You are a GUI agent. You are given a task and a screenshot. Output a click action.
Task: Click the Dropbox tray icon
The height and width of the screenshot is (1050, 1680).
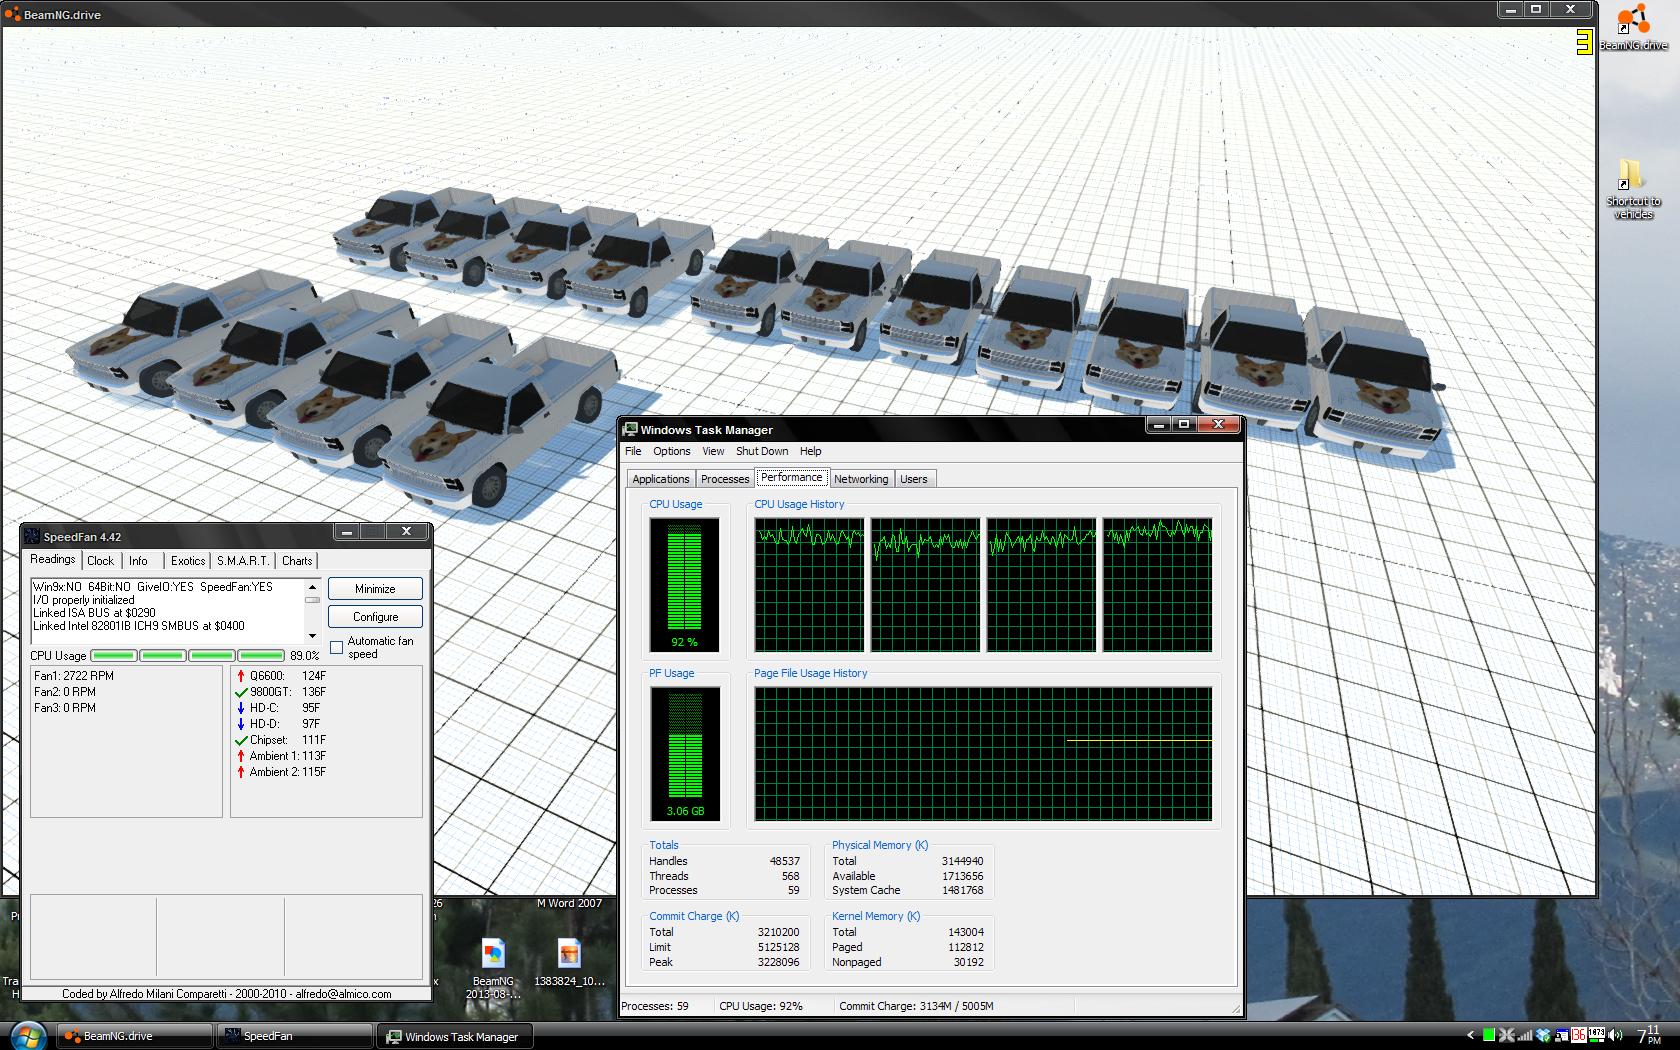(1543, 1036)
